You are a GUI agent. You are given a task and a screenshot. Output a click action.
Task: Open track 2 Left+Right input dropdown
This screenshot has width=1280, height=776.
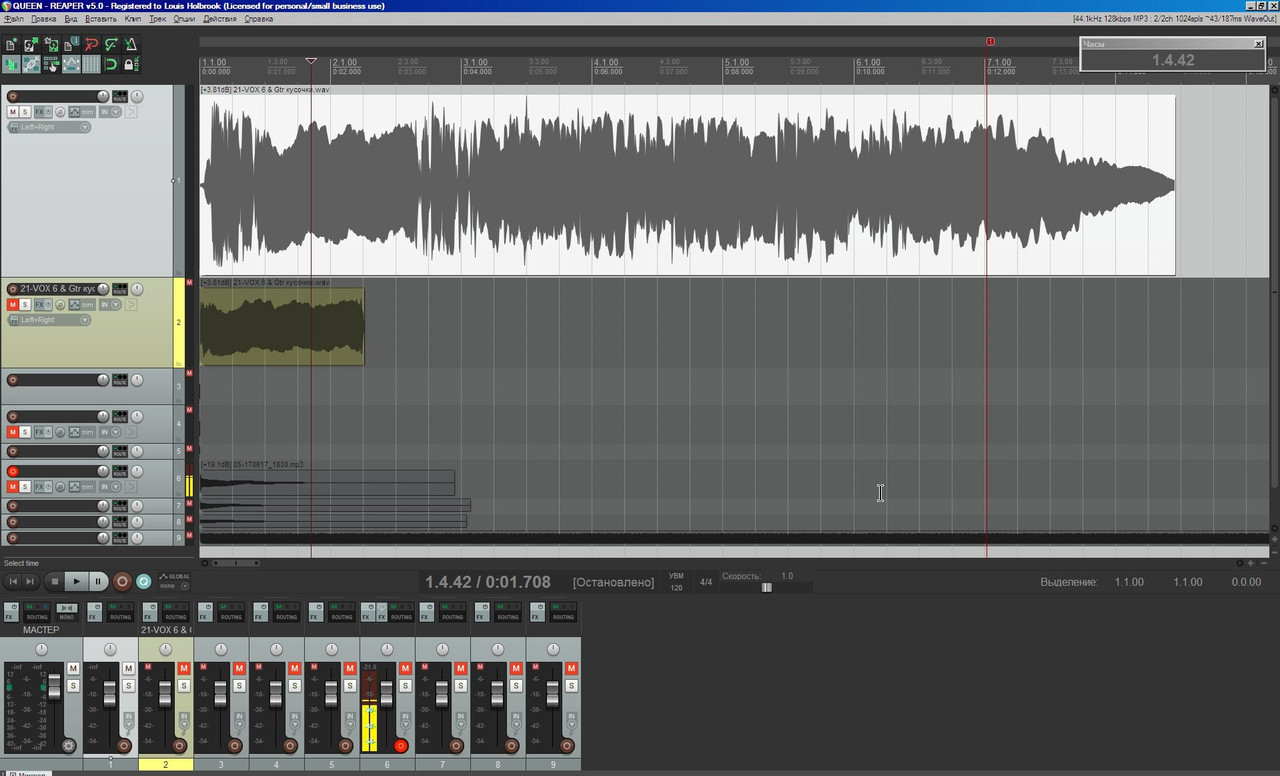49,320
